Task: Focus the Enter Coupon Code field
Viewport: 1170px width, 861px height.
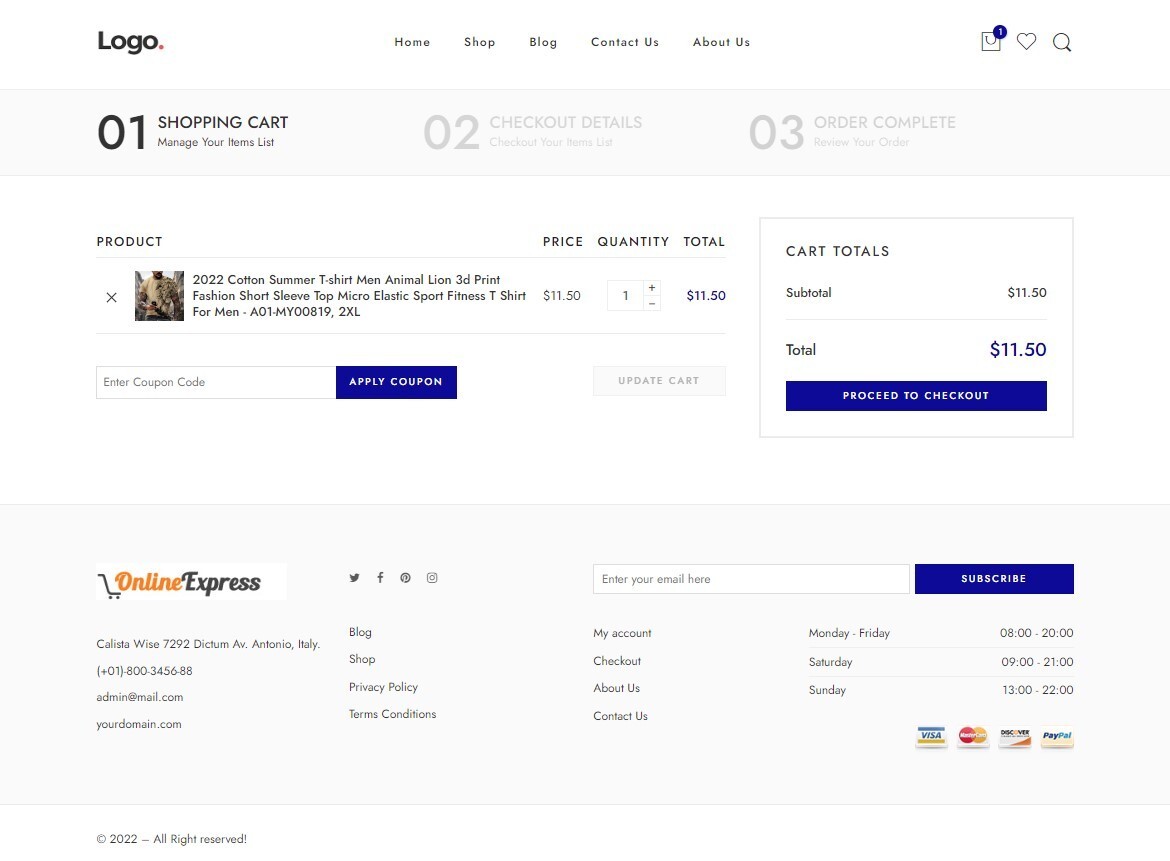Action: tap(216, 382)
